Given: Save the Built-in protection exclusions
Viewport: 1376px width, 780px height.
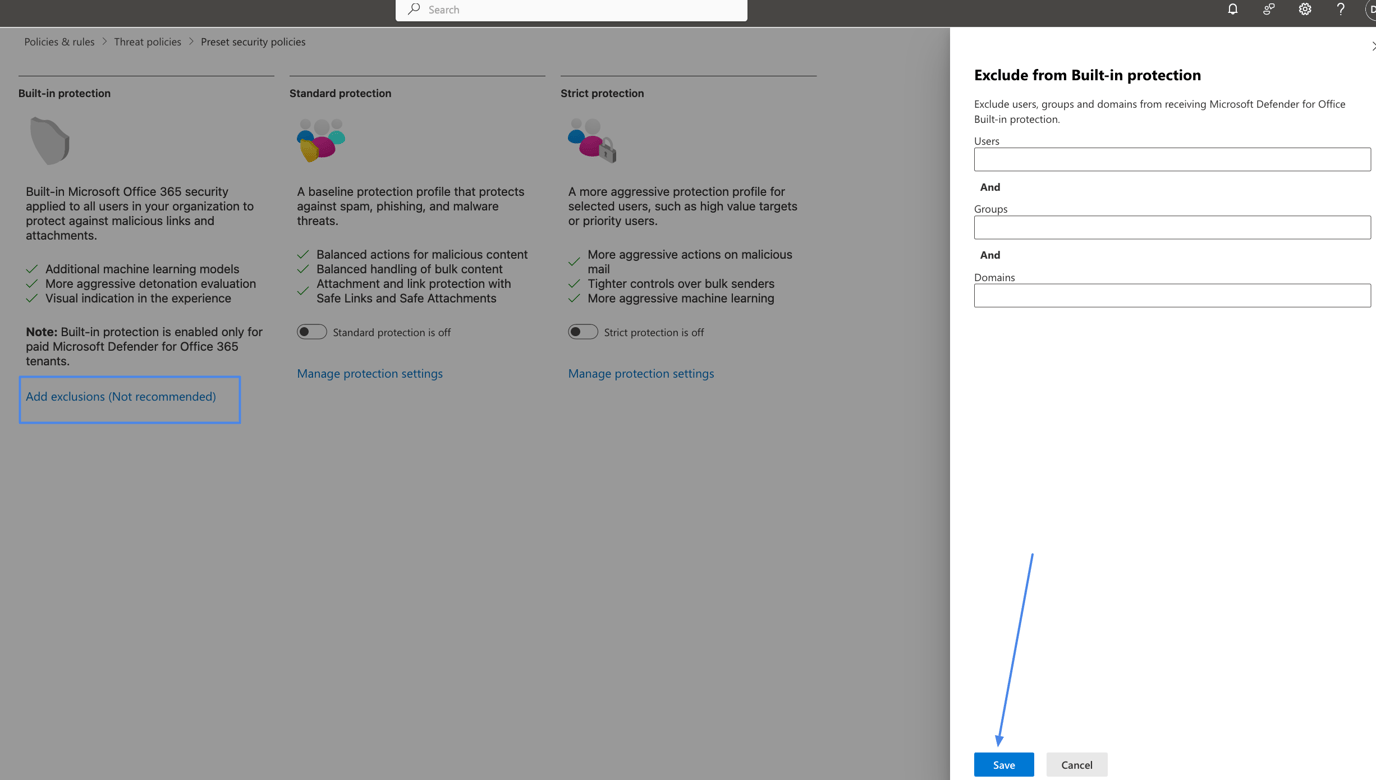Looking at the screenshot, I should tap(1004, 763).
